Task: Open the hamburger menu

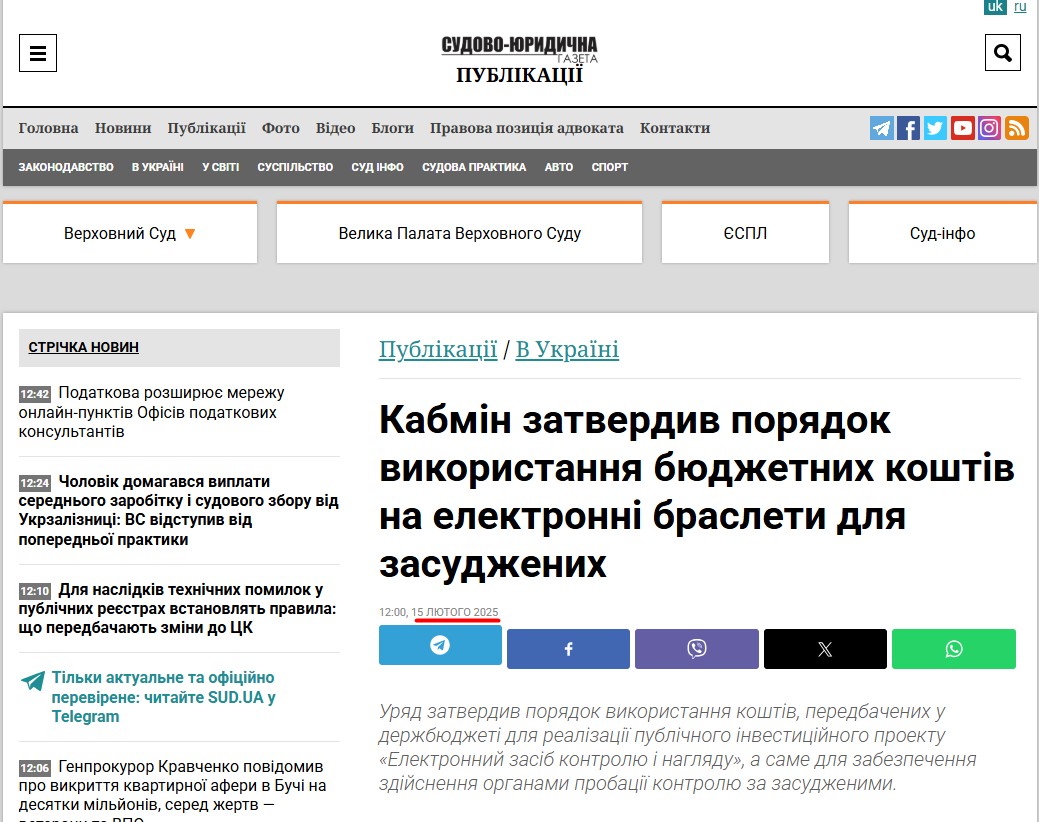Action: (38, 53)
